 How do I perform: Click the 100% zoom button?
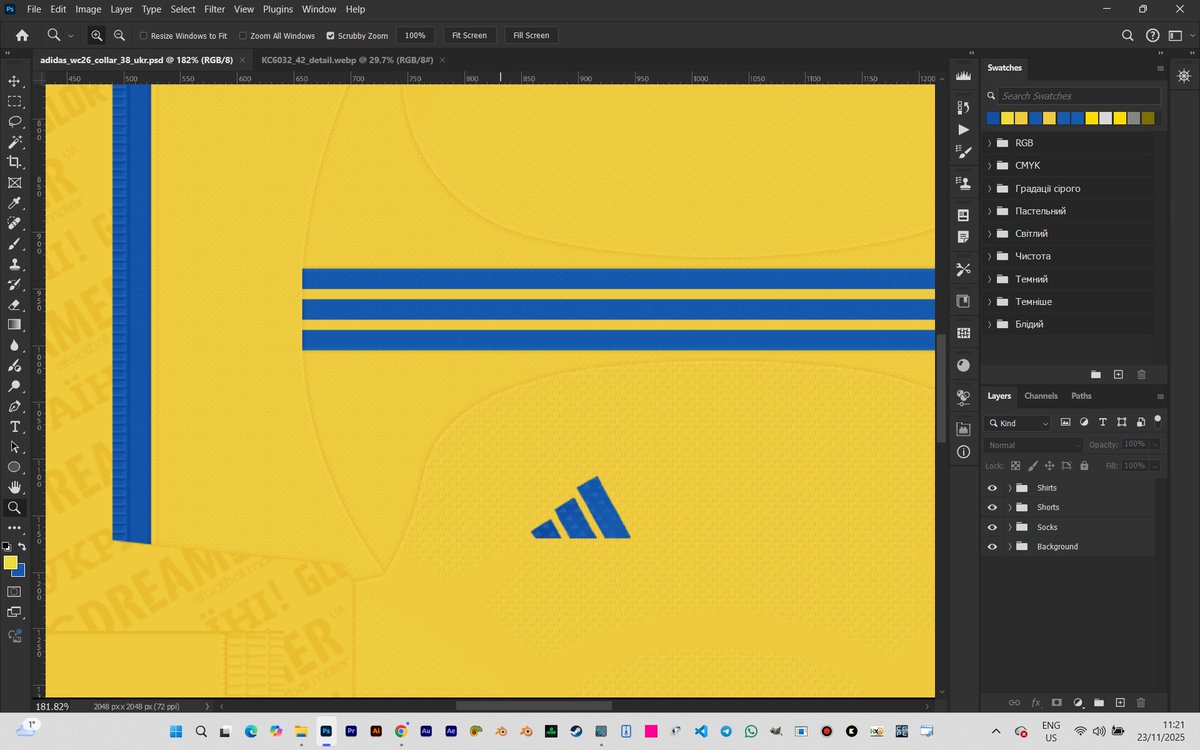point(415,35)
